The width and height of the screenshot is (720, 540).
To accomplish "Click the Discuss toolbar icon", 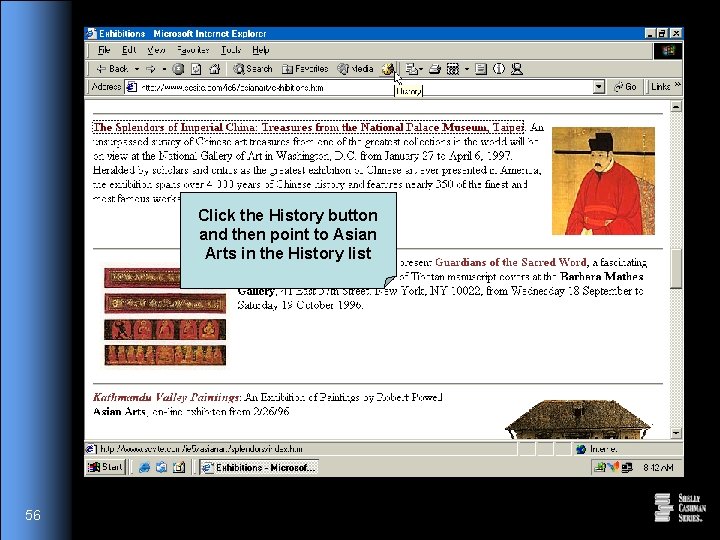I will (481, 69).
